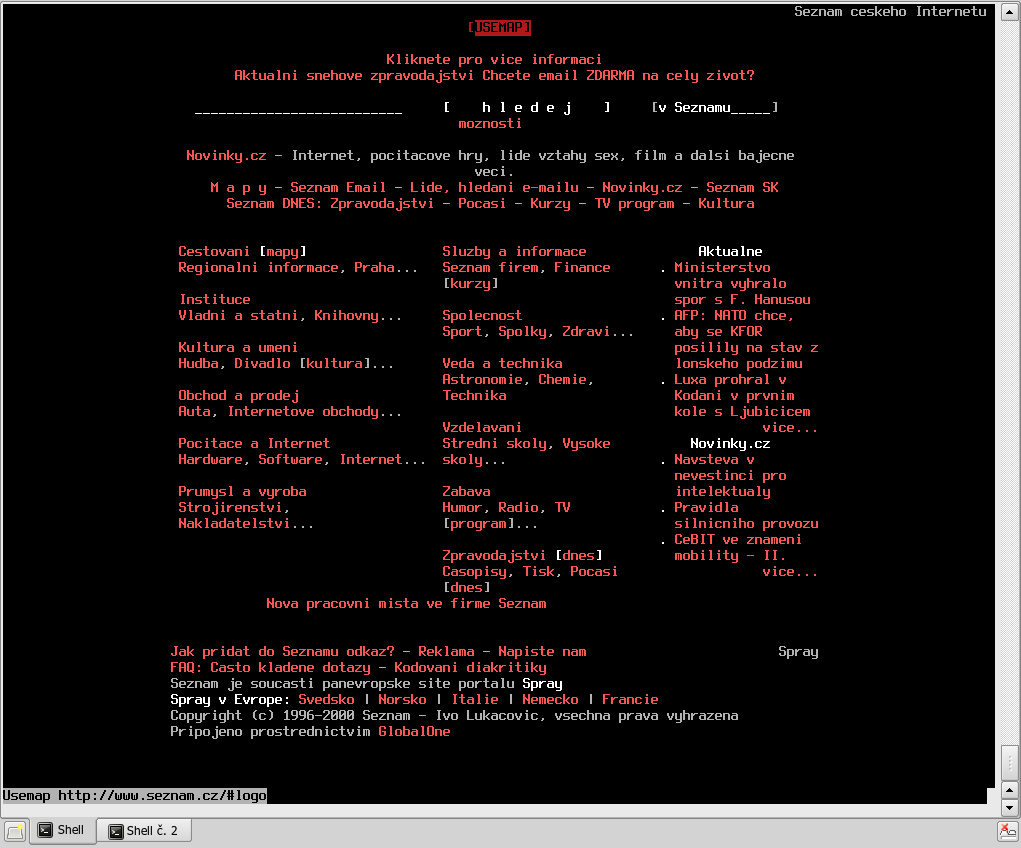Viewport: 1021px width, 848px height.
Task: Click the close session icon at bottom right
Action: pyautogui.click(x=1007, y=830)
